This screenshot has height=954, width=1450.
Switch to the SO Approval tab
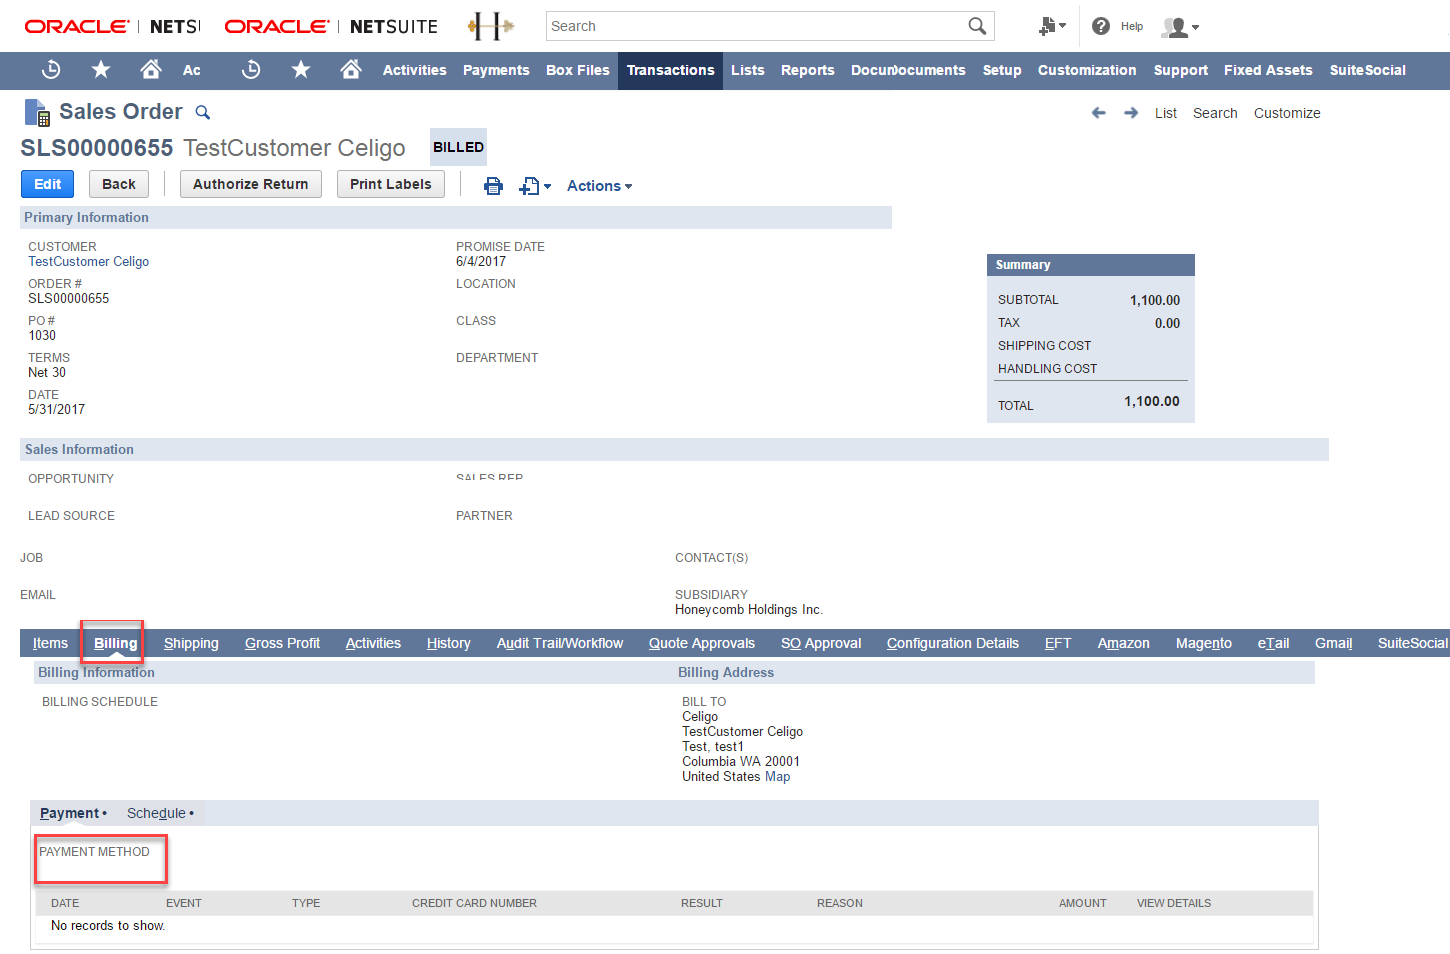coord(821,643)
